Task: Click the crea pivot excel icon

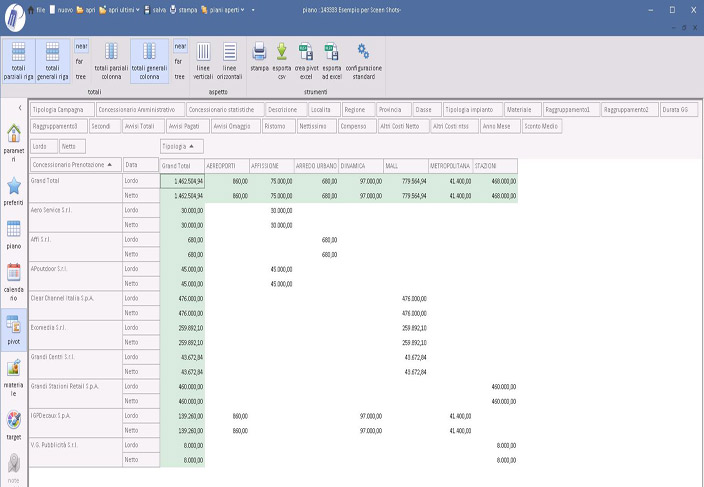Action: tap(307, 52)
